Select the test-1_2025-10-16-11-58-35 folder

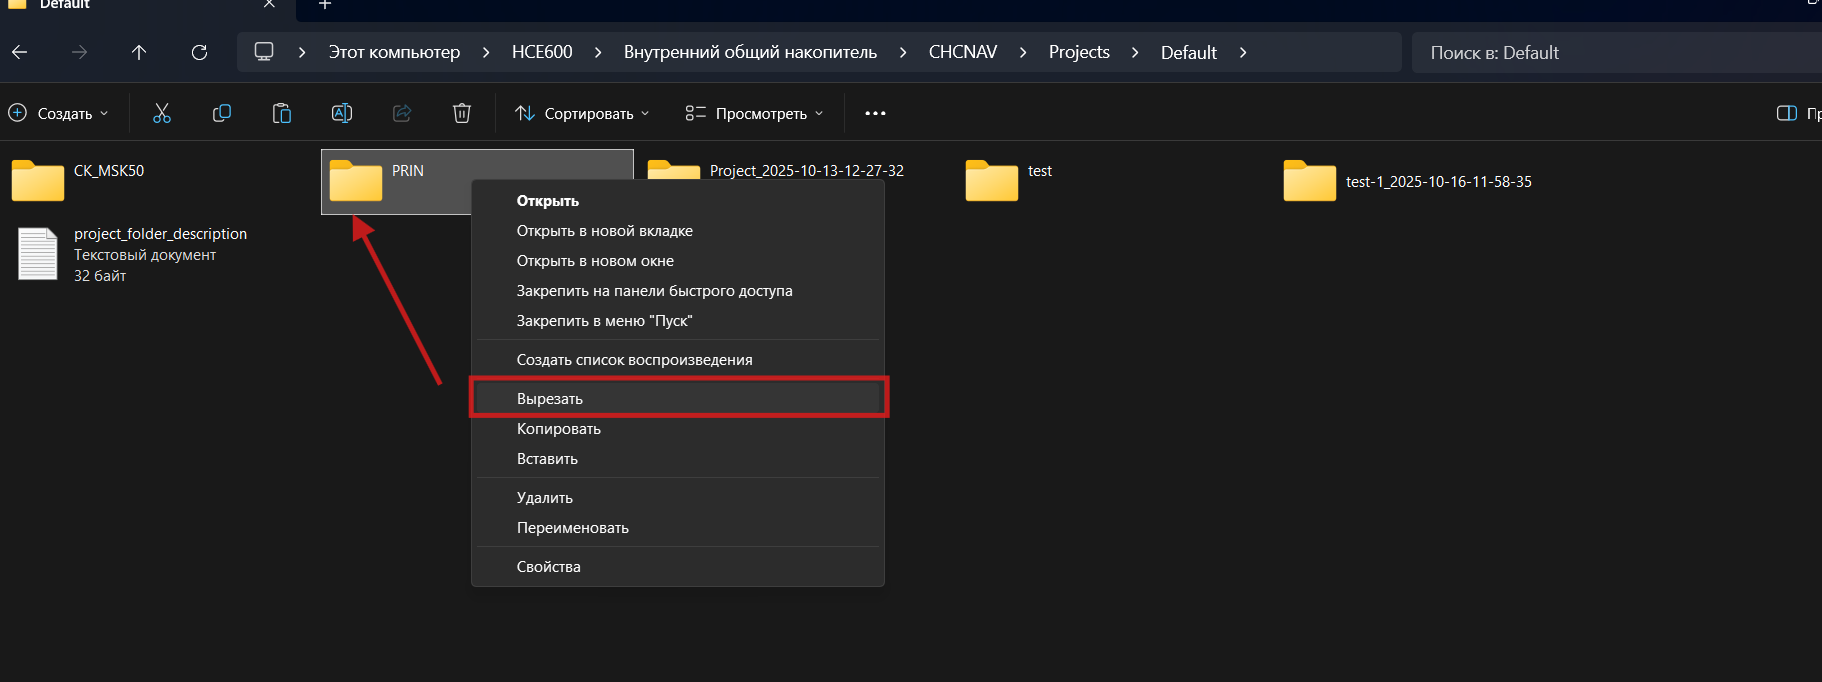pyautogui.click(x=1408, y=181)
